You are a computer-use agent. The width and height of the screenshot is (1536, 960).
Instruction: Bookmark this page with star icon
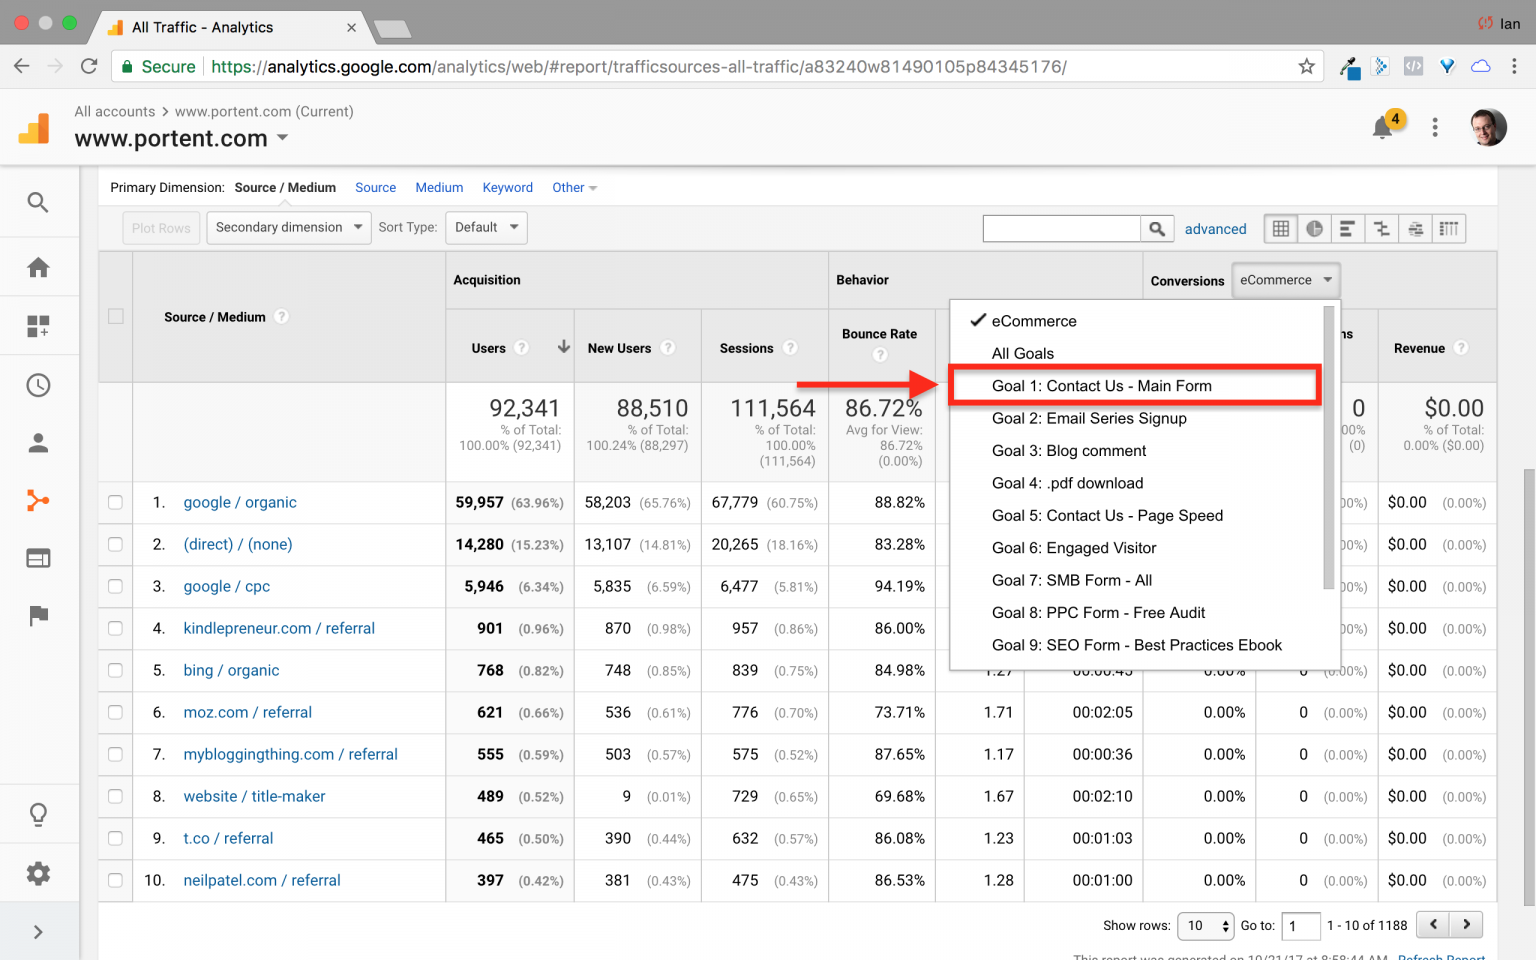(1306, 66)
